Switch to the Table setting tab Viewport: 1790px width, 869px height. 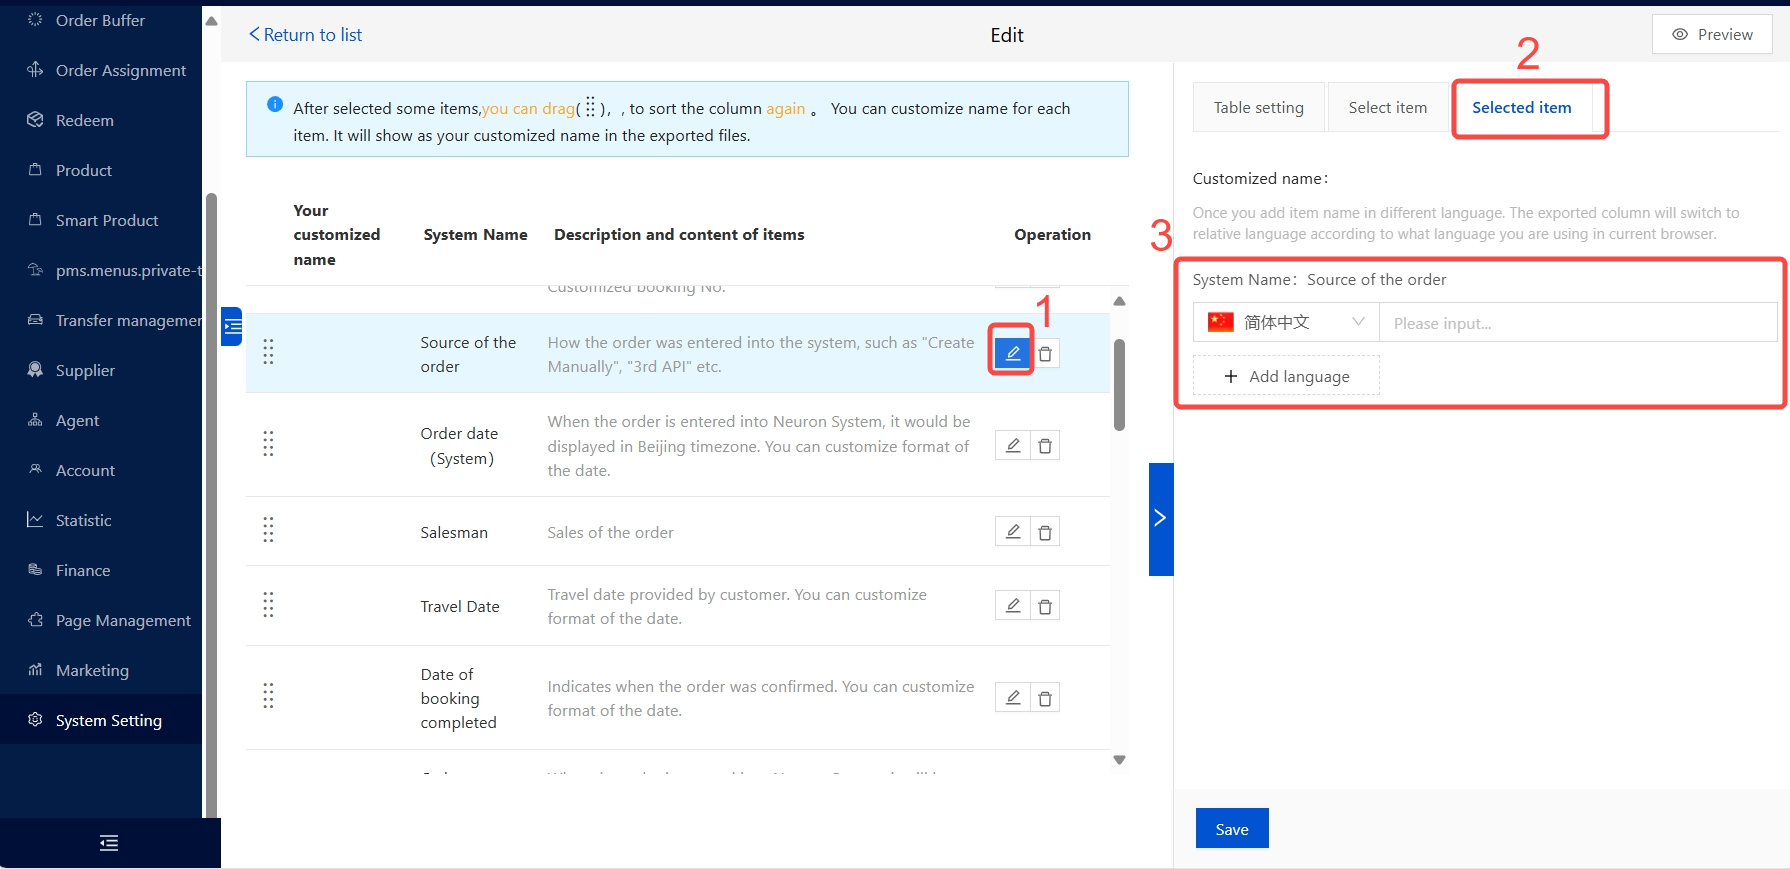[x=1258, y=108]
